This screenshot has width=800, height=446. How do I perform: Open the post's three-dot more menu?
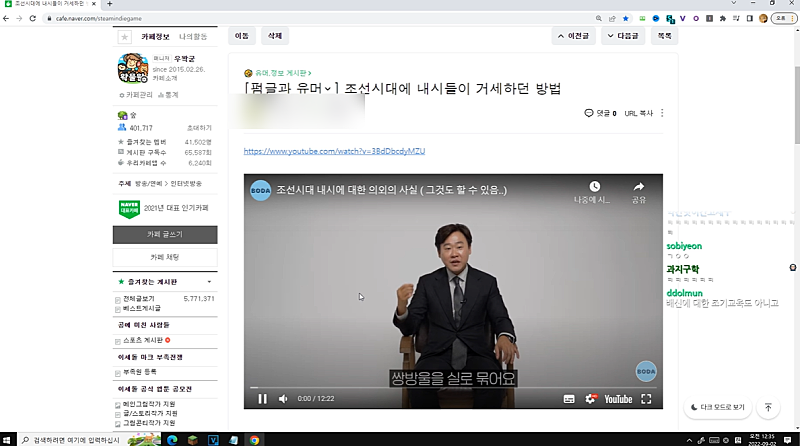coord(662,113)
